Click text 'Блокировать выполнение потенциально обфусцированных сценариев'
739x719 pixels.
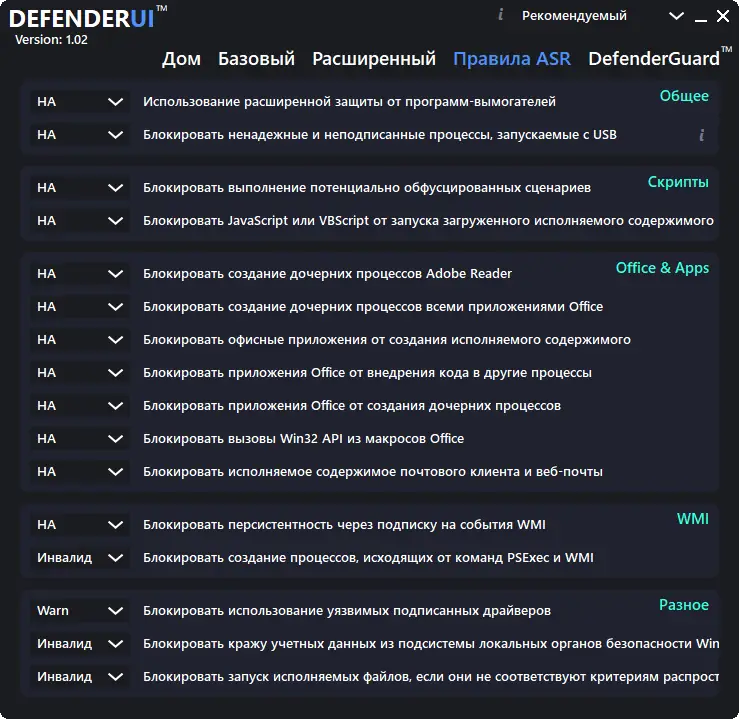pyautogui.click(x=367, y=188)
